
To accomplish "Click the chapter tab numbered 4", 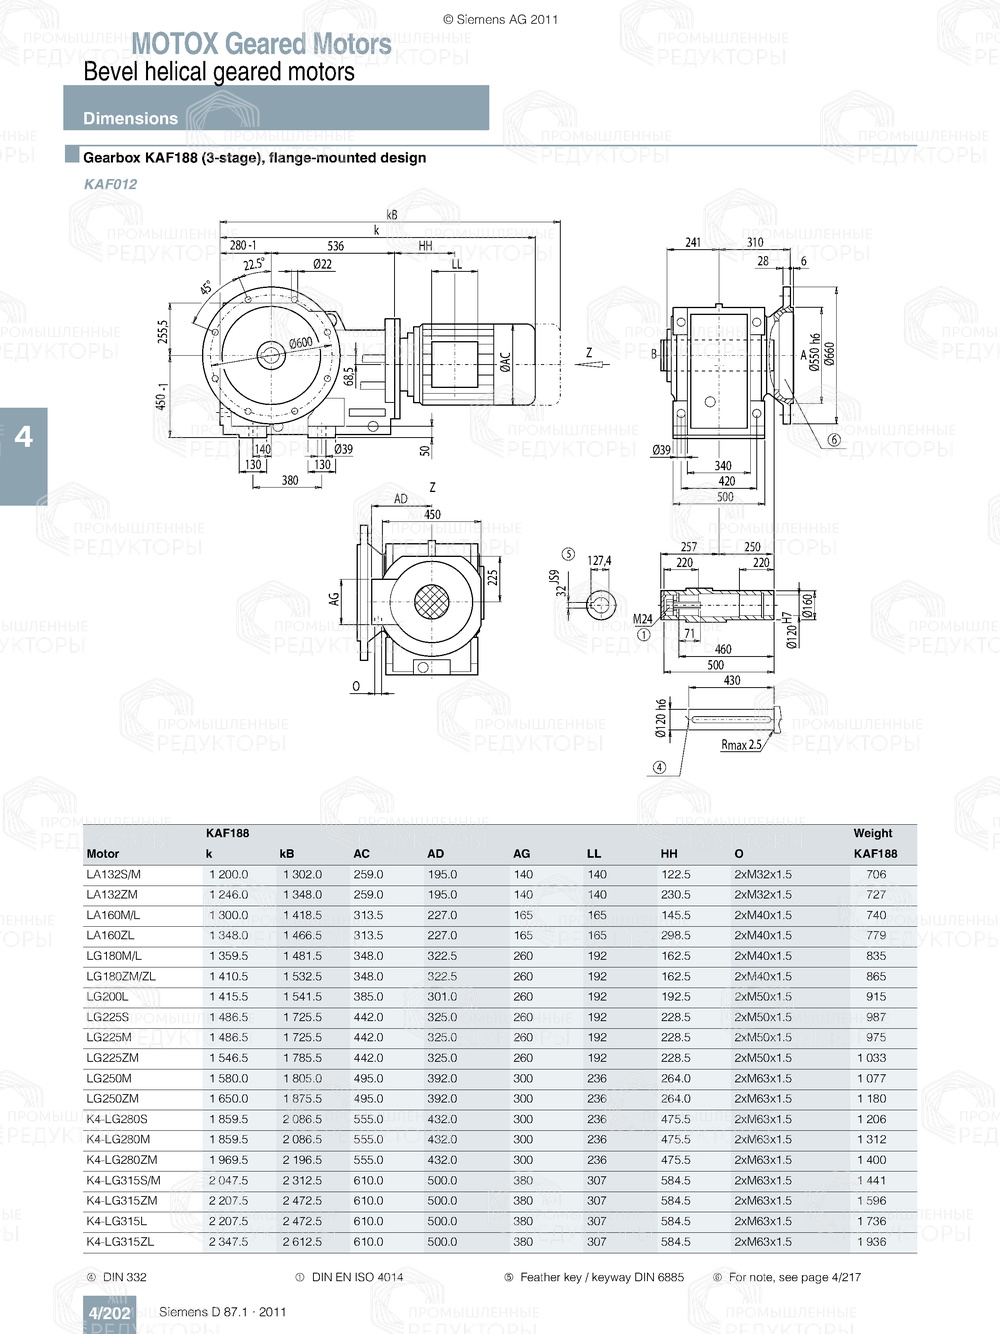I will [22, 435].
